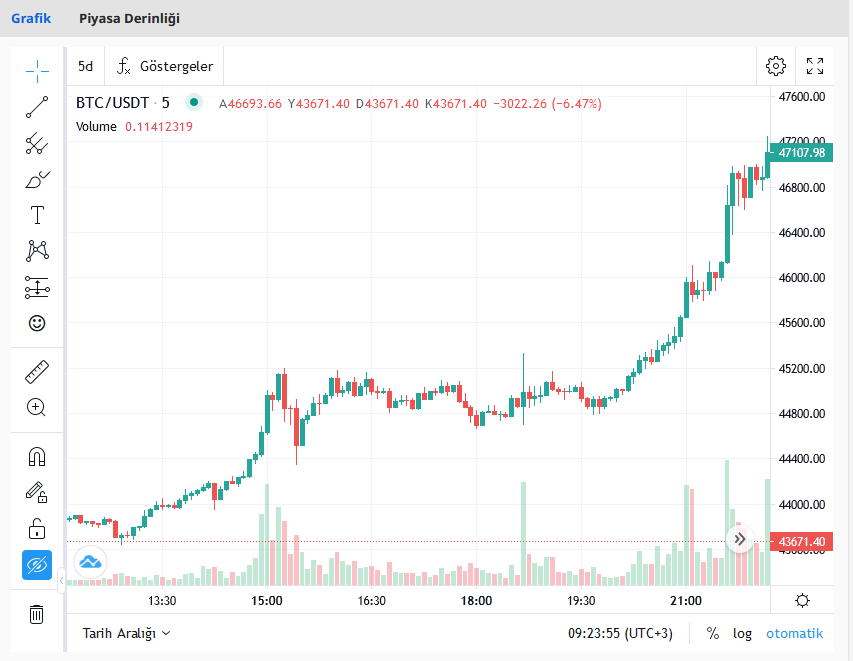The image size is (853, 661).
Task: Select the measure ruler tool
Action: [37, 371]
